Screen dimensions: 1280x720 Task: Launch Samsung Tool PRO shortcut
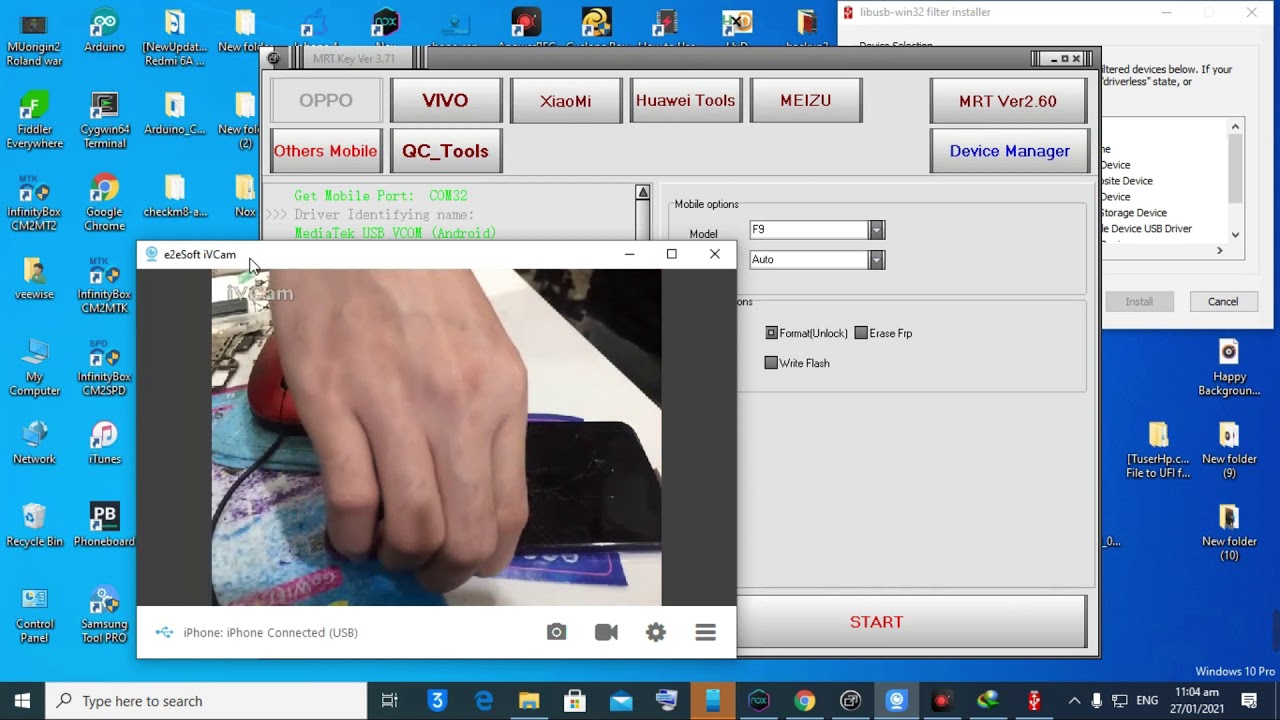coord(104,614)
